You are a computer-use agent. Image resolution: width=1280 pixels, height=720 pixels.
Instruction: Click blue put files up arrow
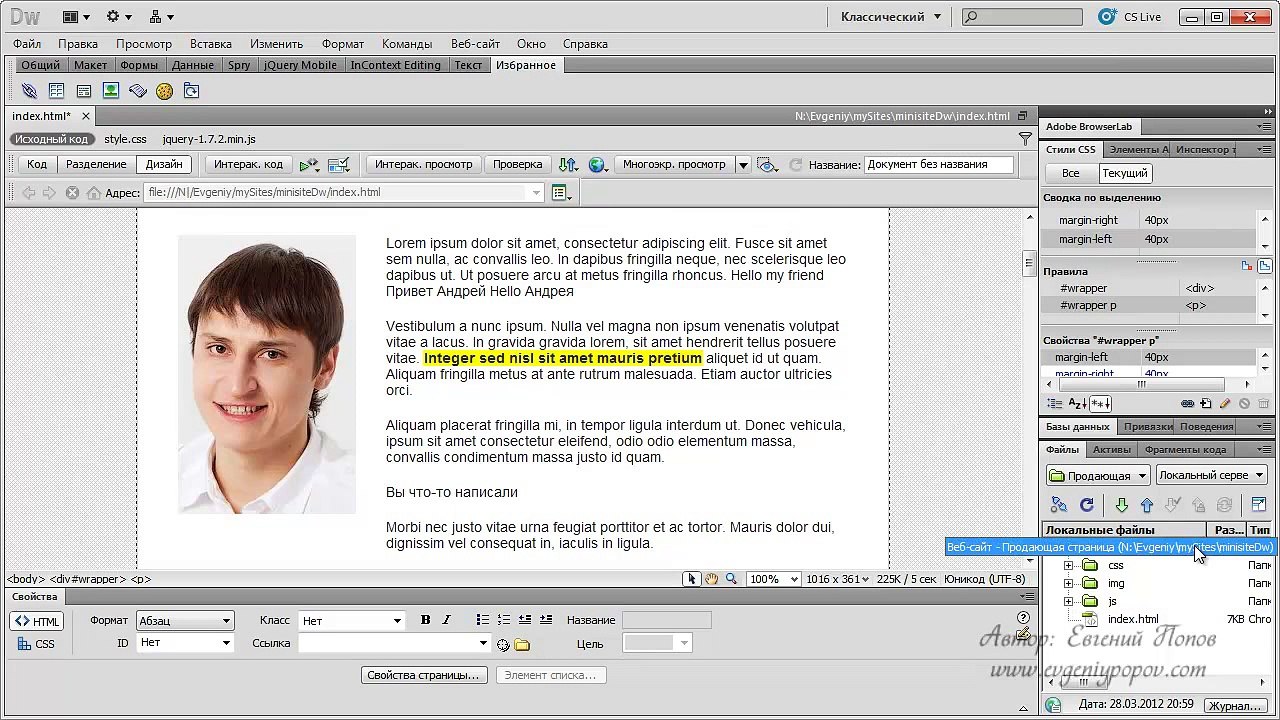click(1147, 505)
